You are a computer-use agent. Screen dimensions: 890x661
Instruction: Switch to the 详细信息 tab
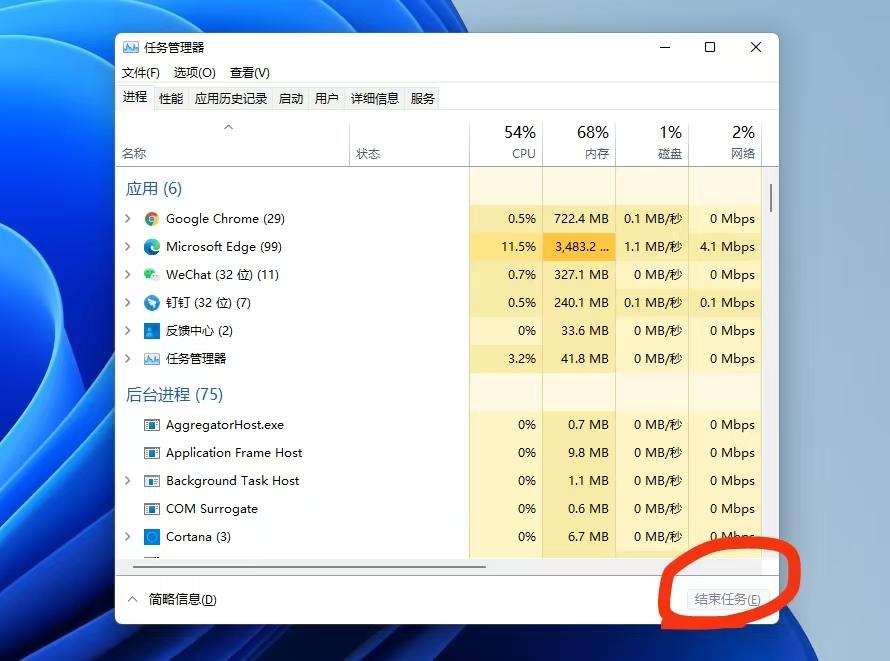(375, 99)
